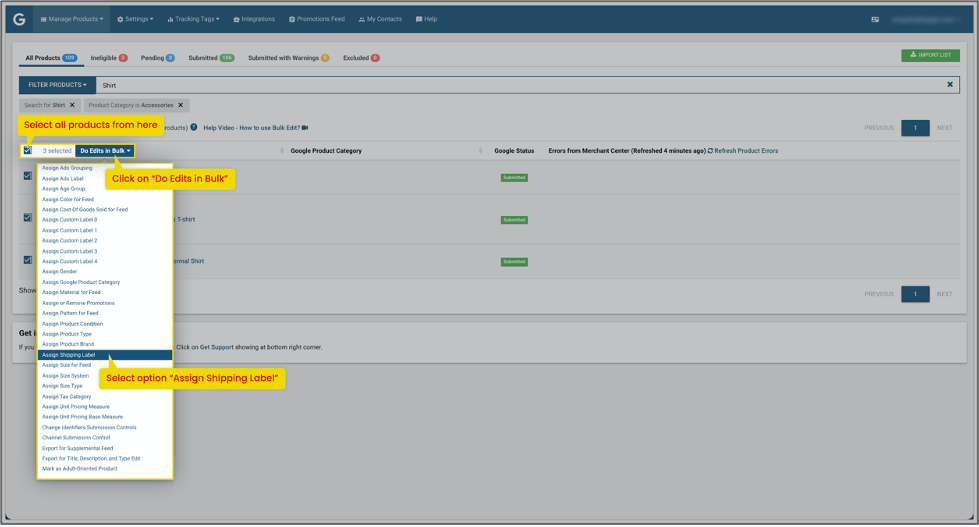
Task: Go to Integrations page
Action: 254,19
